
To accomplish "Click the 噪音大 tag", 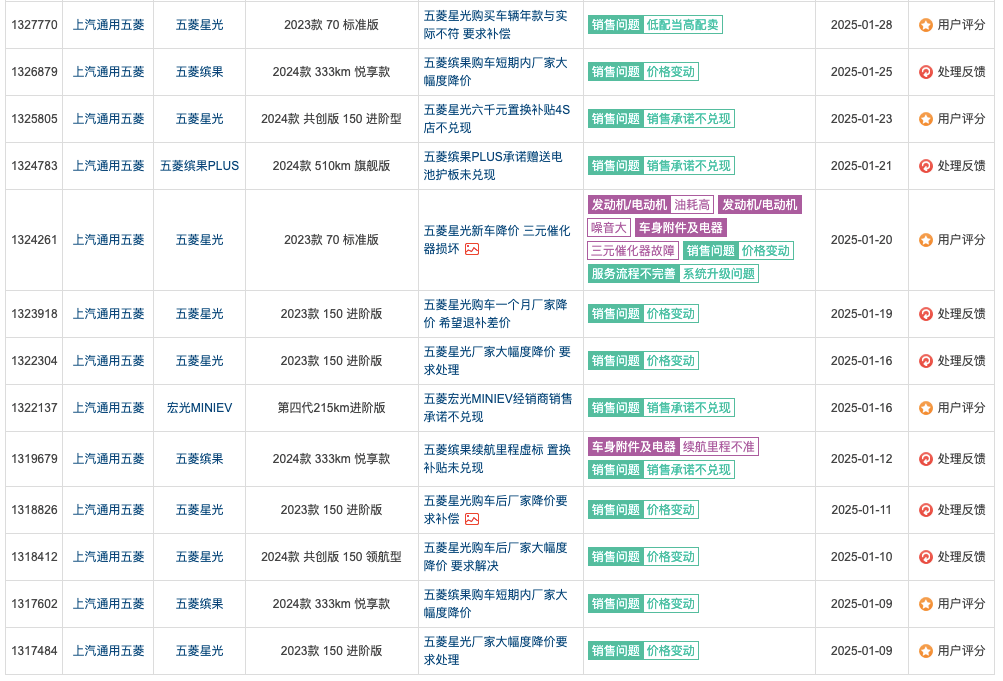I will [x=609, y=228].
